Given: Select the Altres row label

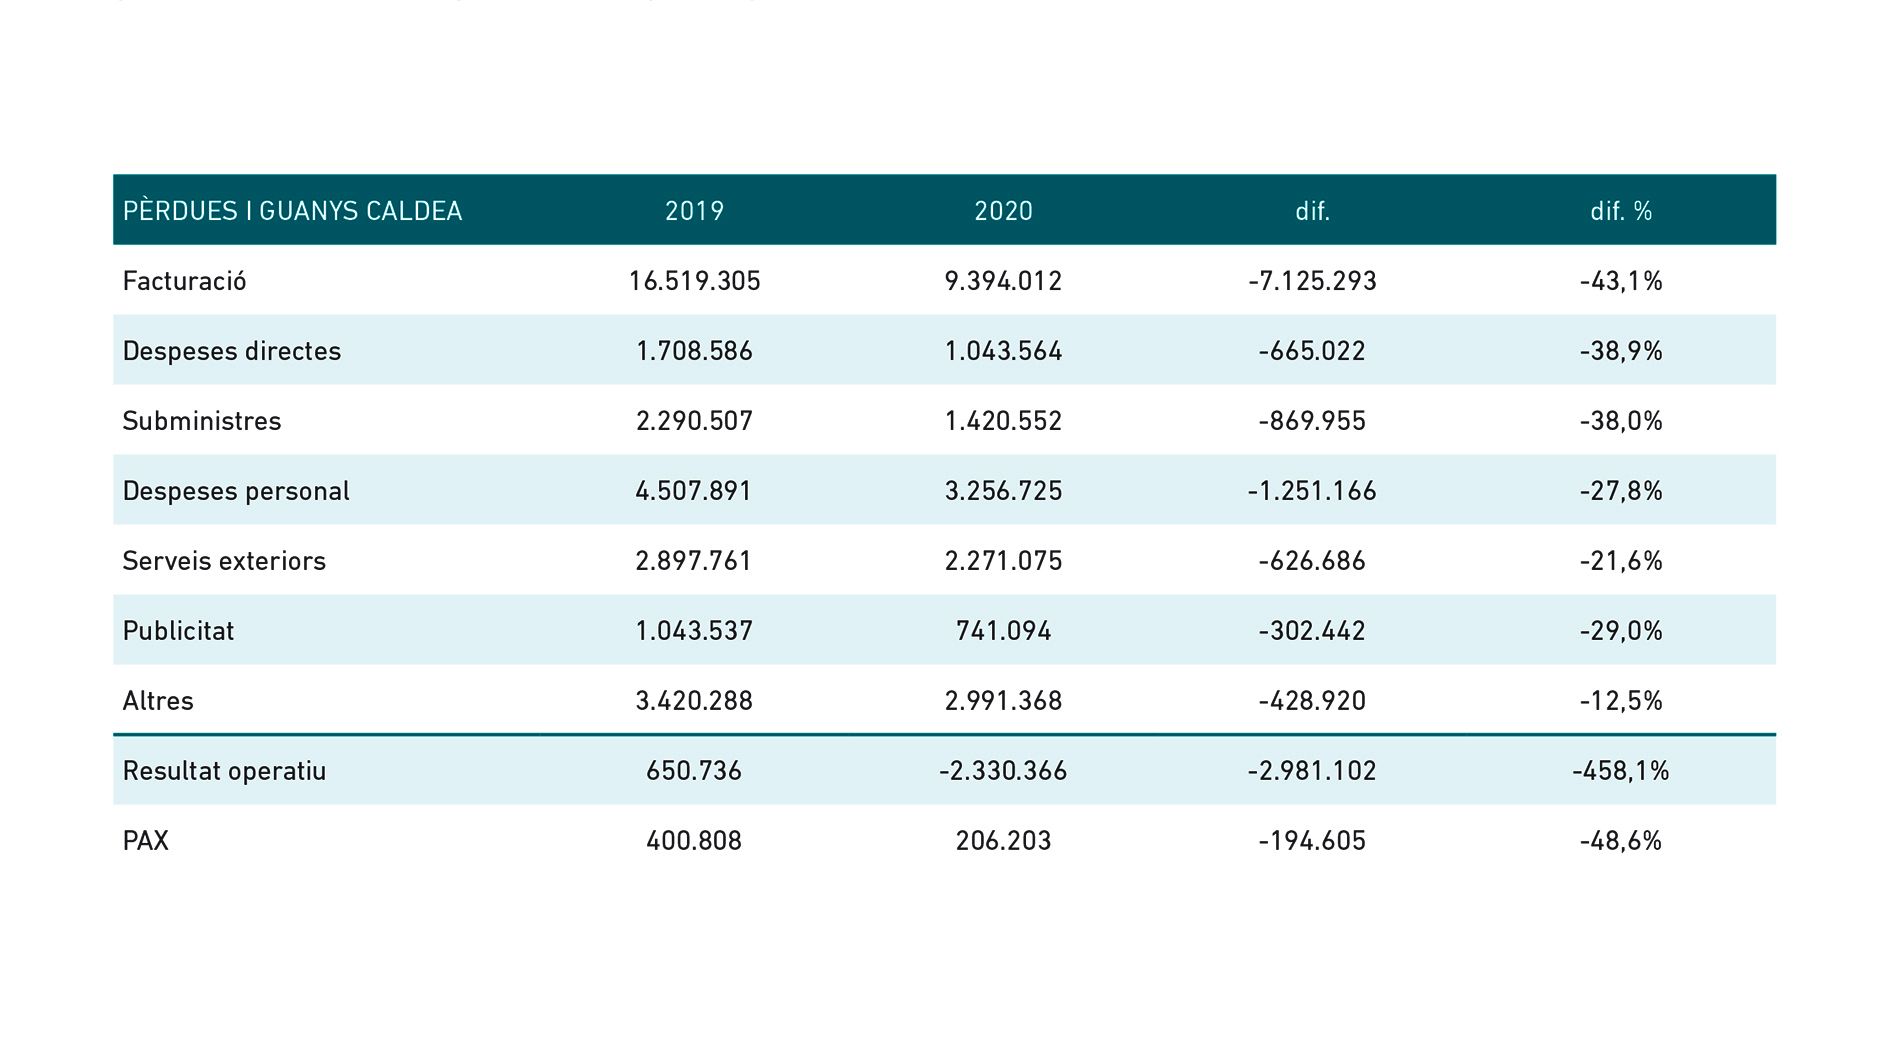Looking at the screenshot, I should (x=158, y=701).
